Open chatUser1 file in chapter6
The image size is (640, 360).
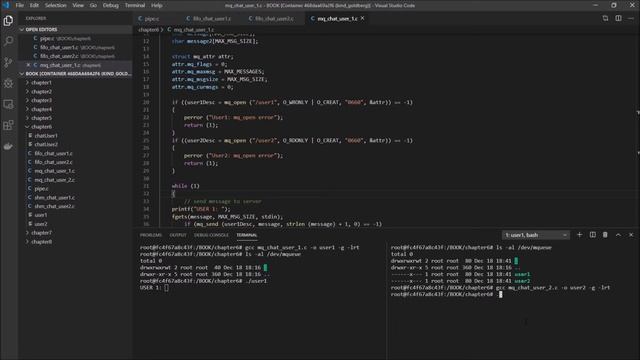[x=46, y=136]
